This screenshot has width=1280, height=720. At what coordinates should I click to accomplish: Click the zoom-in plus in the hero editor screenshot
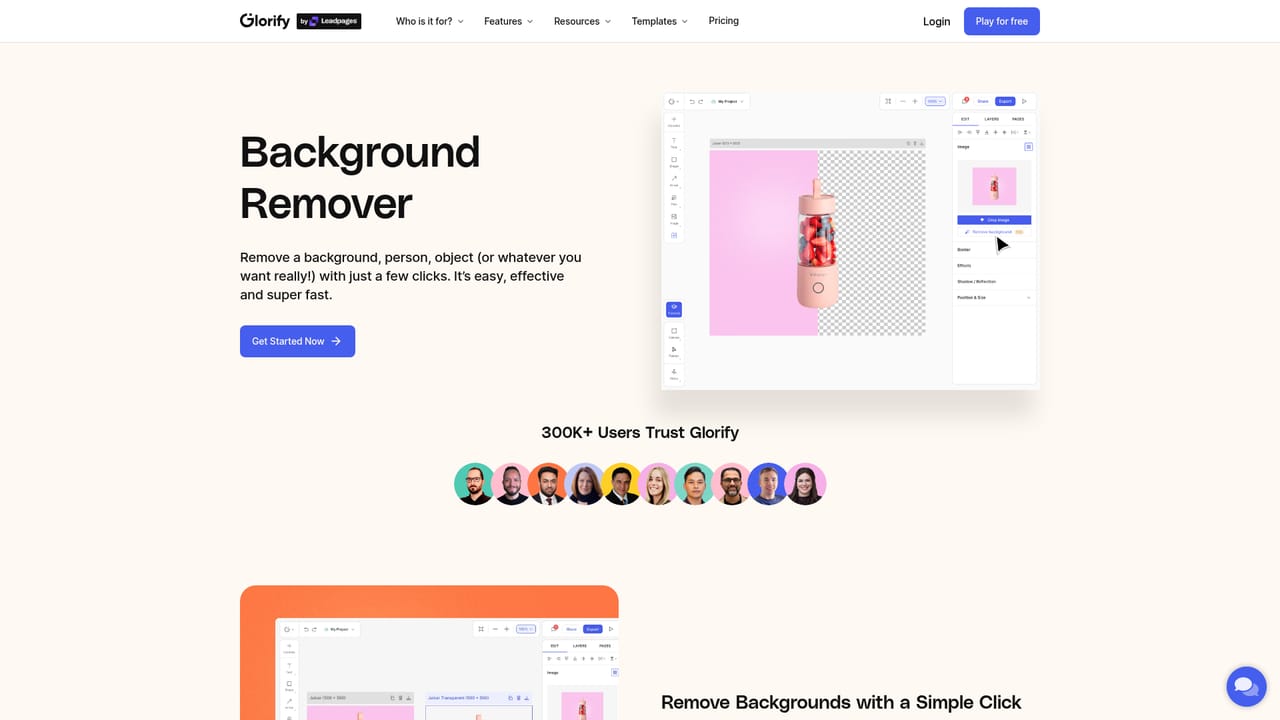915,101
